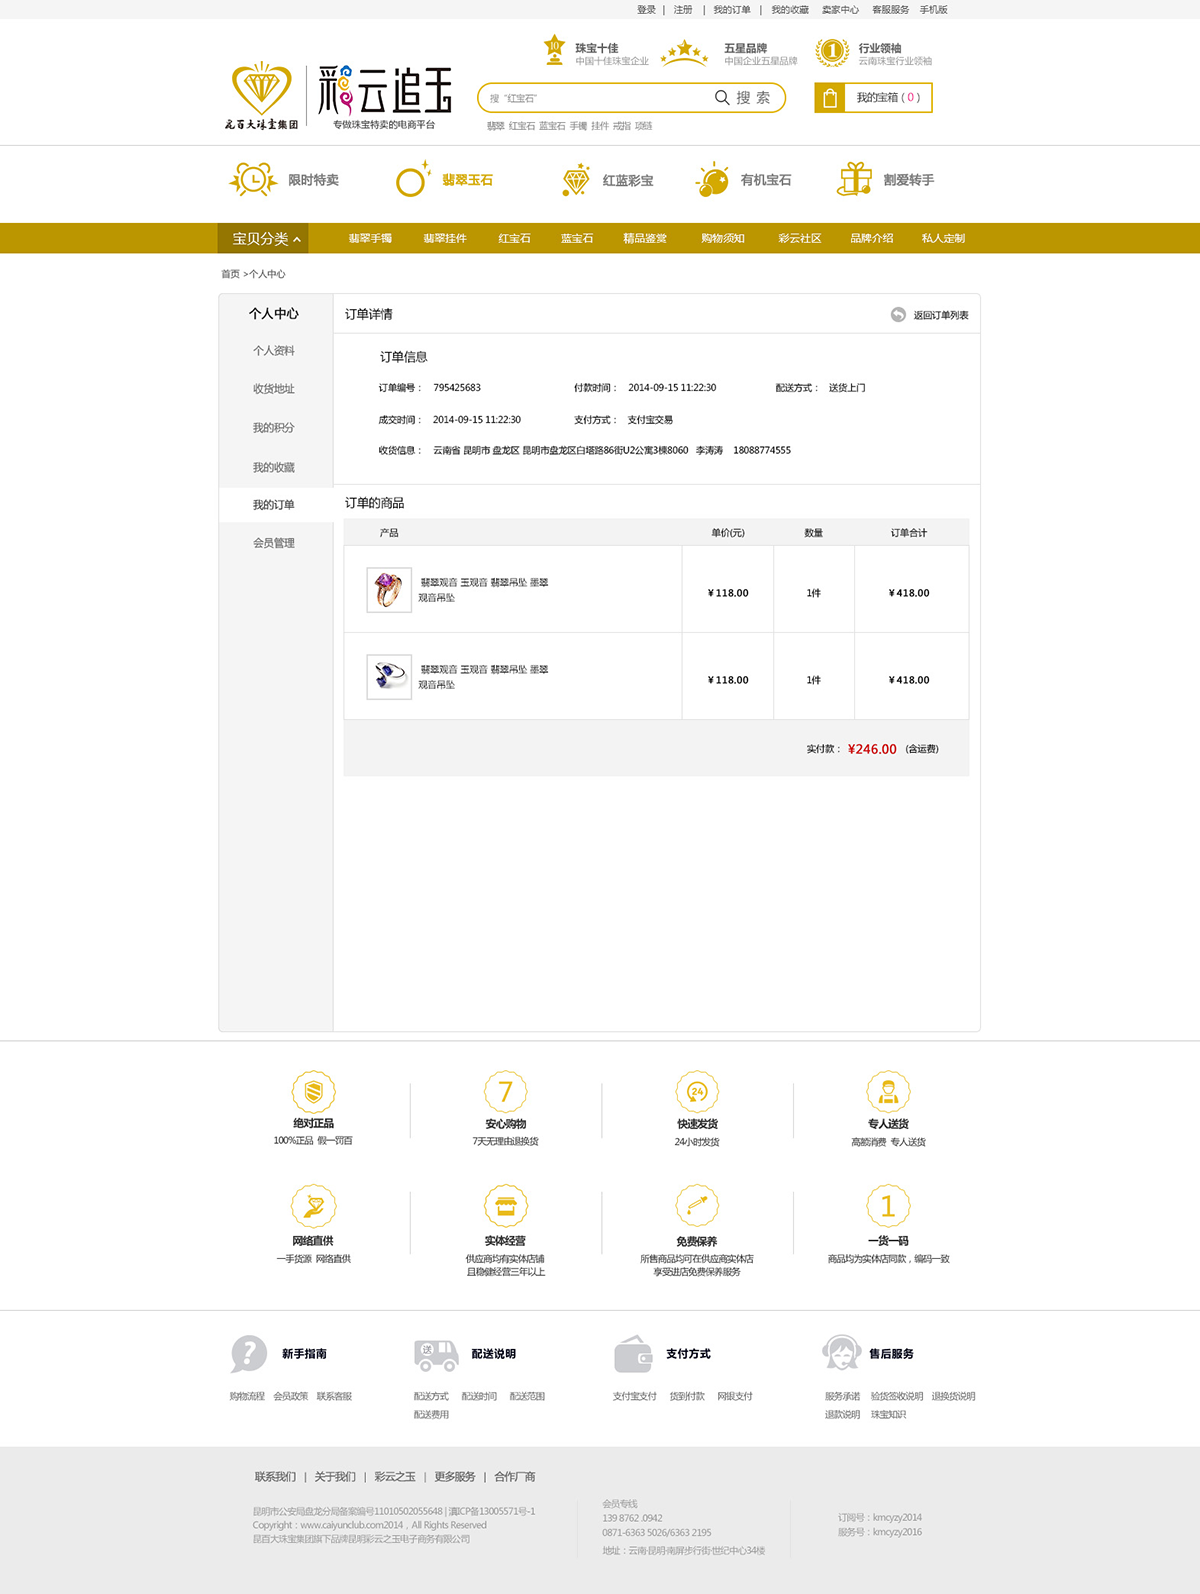Click the back arrow icon beside 返回订单列表
This screenshot has width=1200, height=1594.
pos(898,315)
